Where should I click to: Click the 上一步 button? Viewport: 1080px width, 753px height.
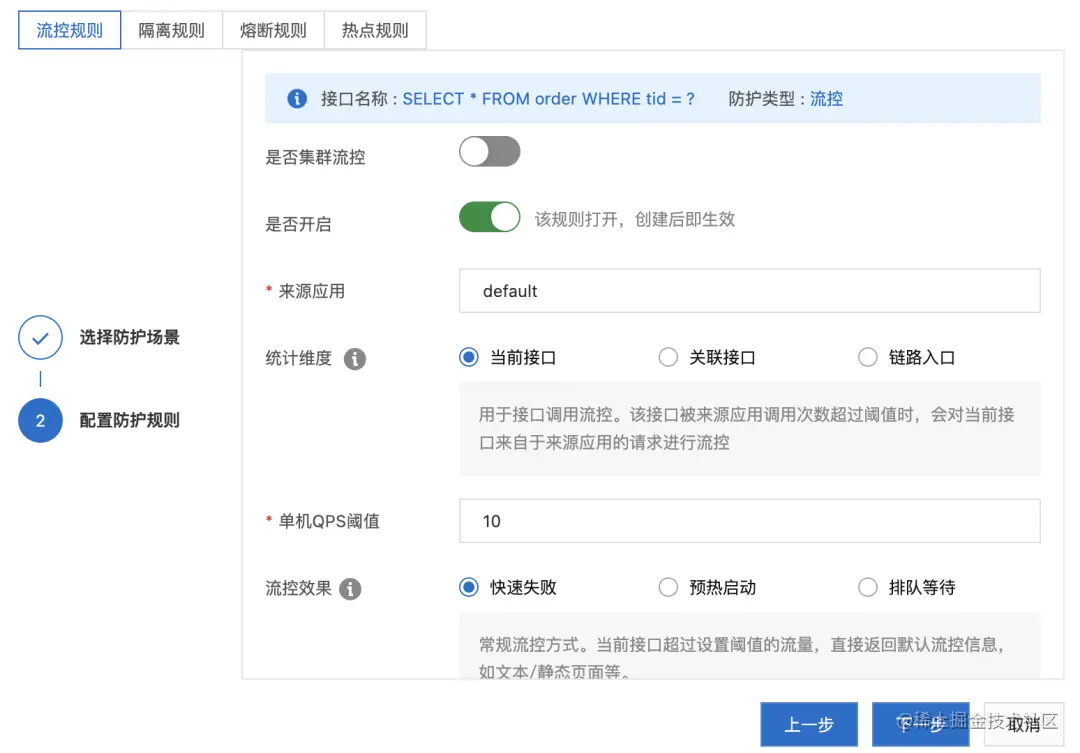coord(809,724)
